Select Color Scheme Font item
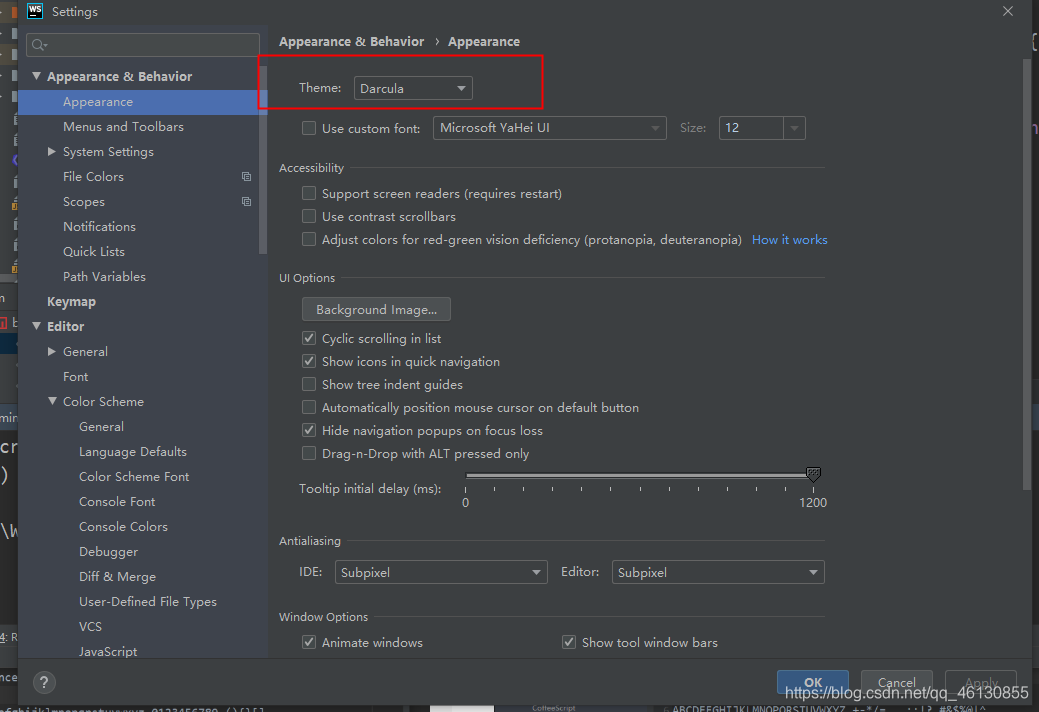The image size is (1039, 712). click(x=134, y=477)
